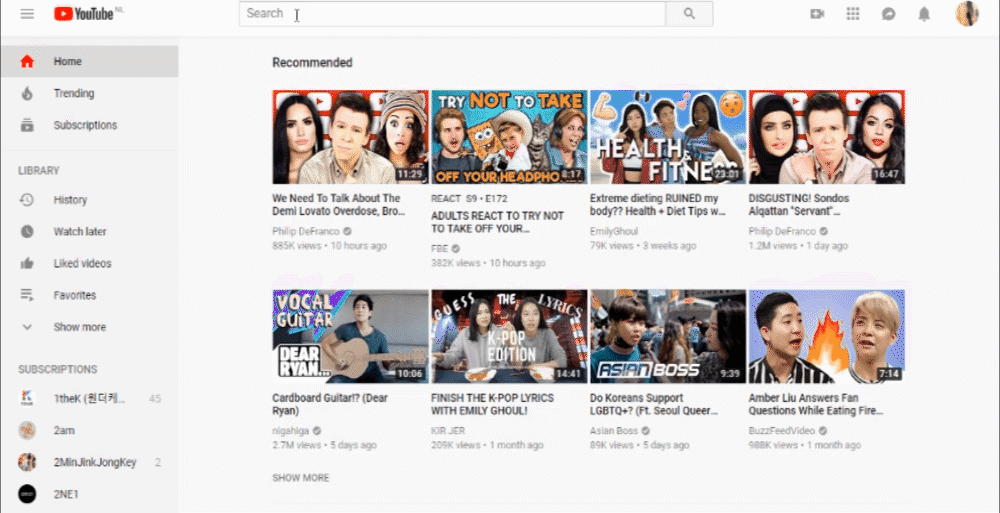Click title 'FINISH THE K-POP LYRICS WITH EMILY GHOUL!'
Viewport: 1000px width, 513px height.
click(492, 405)
